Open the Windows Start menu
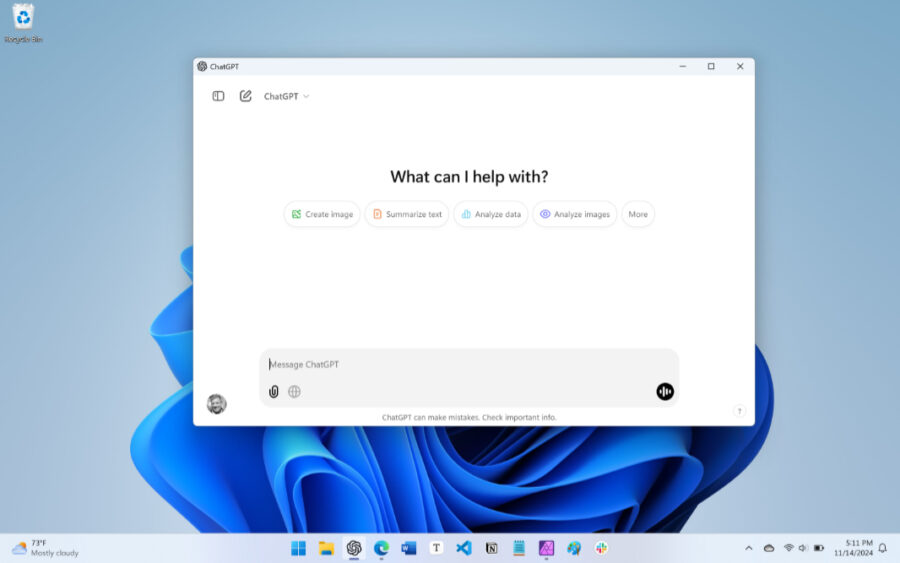Viewport: 900px width, 563px height. coord(298,549)
